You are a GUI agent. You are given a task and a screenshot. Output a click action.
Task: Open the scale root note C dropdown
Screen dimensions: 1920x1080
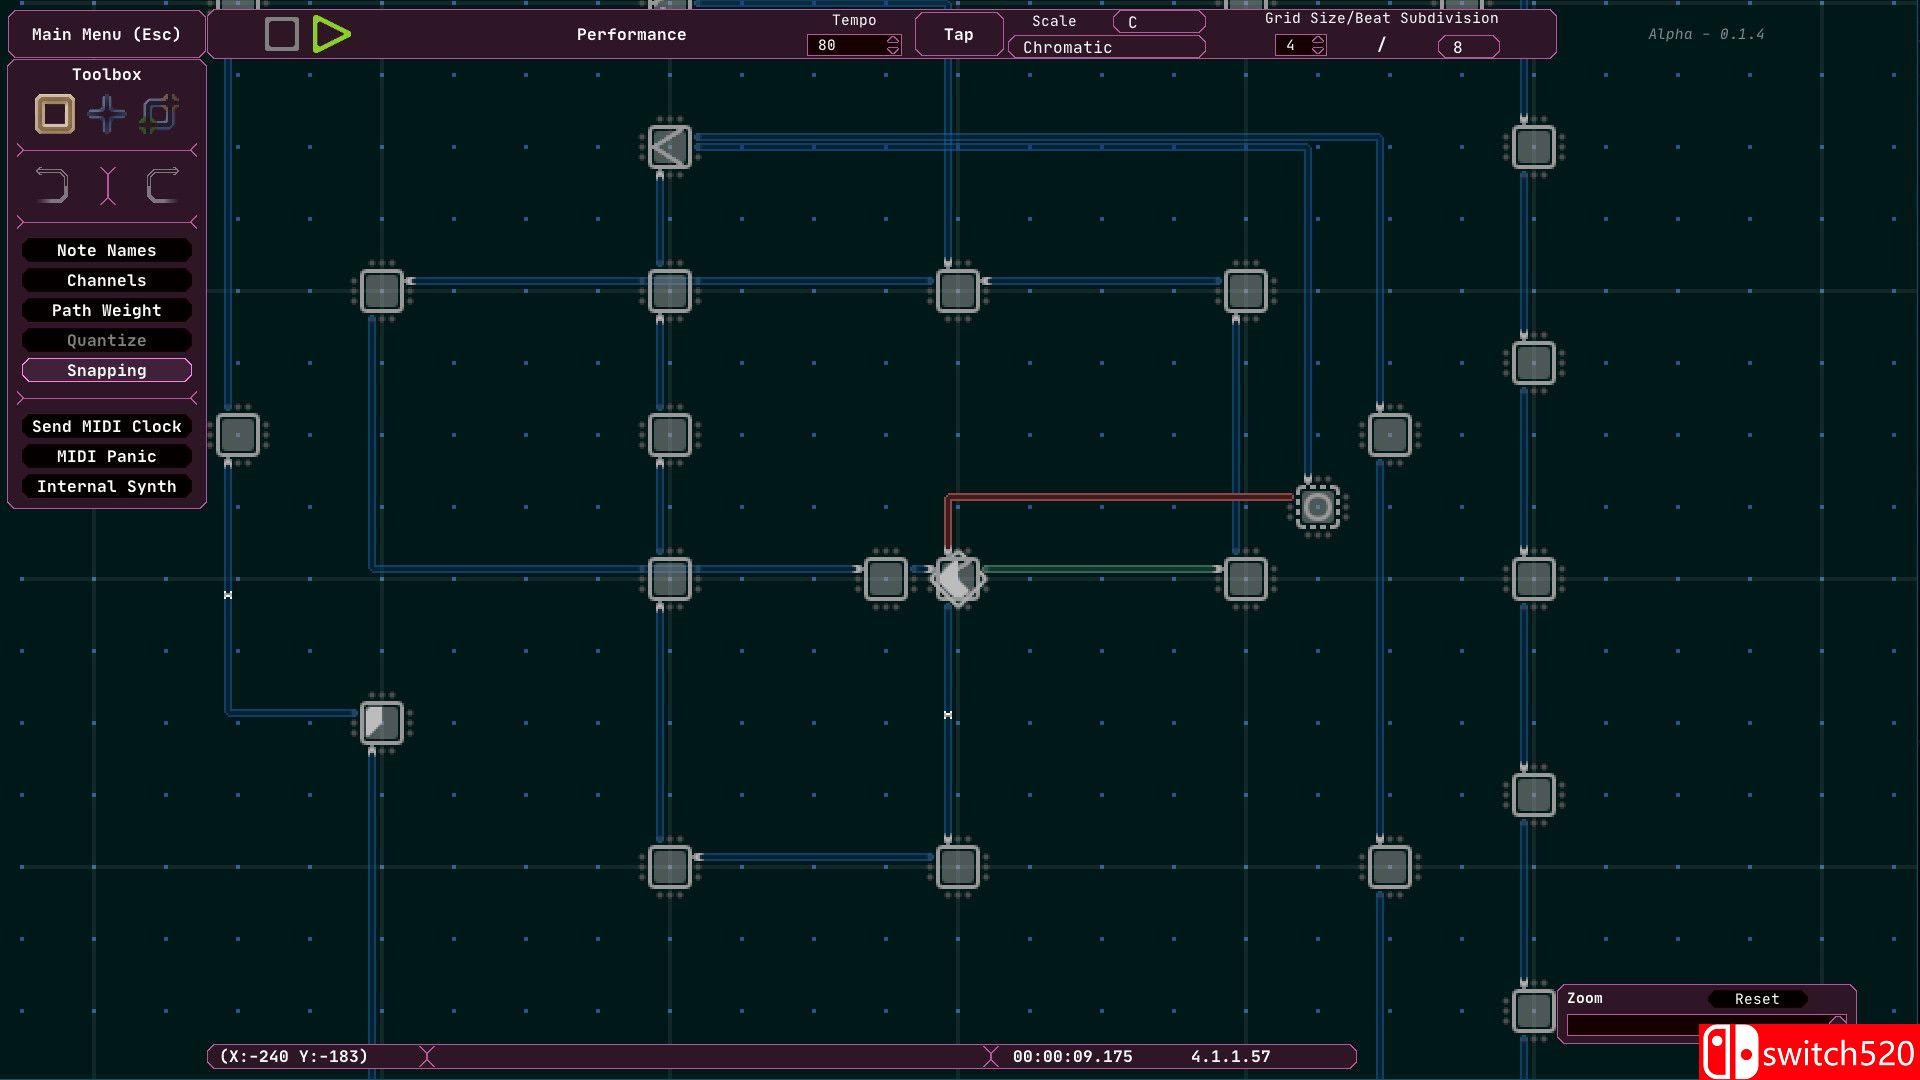1158,22
